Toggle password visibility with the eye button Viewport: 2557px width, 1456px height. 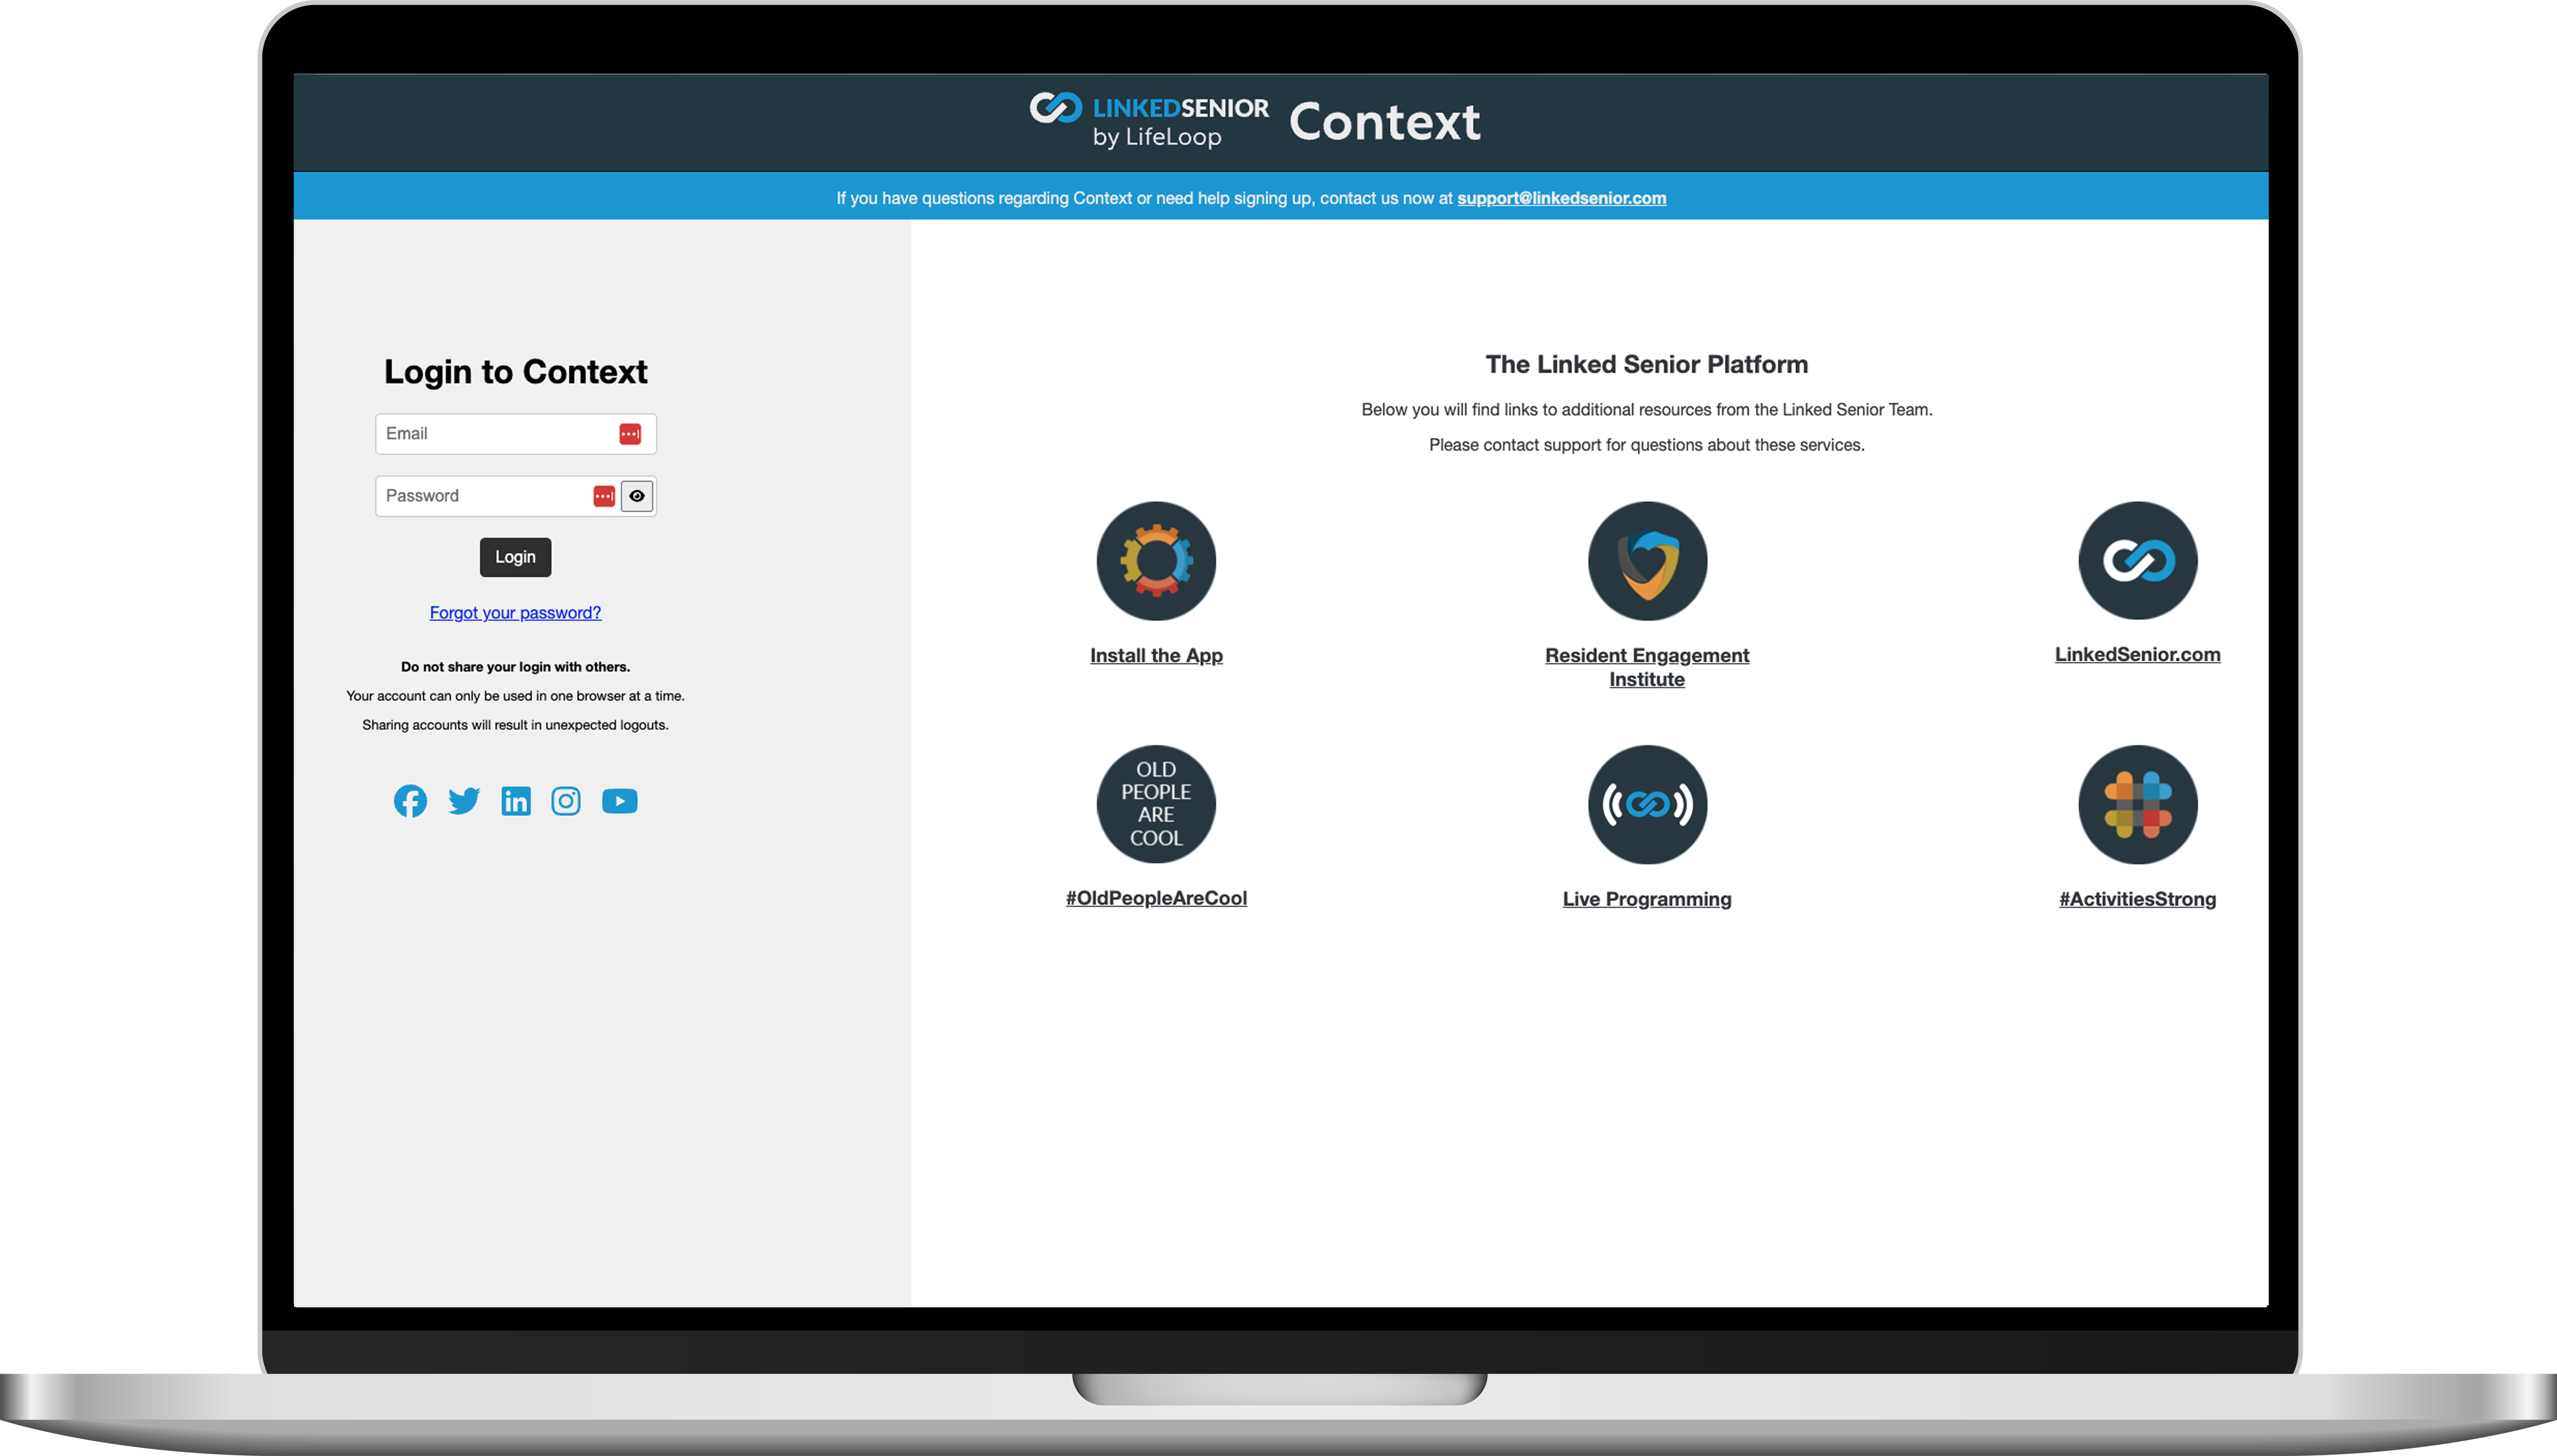click(637, 496)
